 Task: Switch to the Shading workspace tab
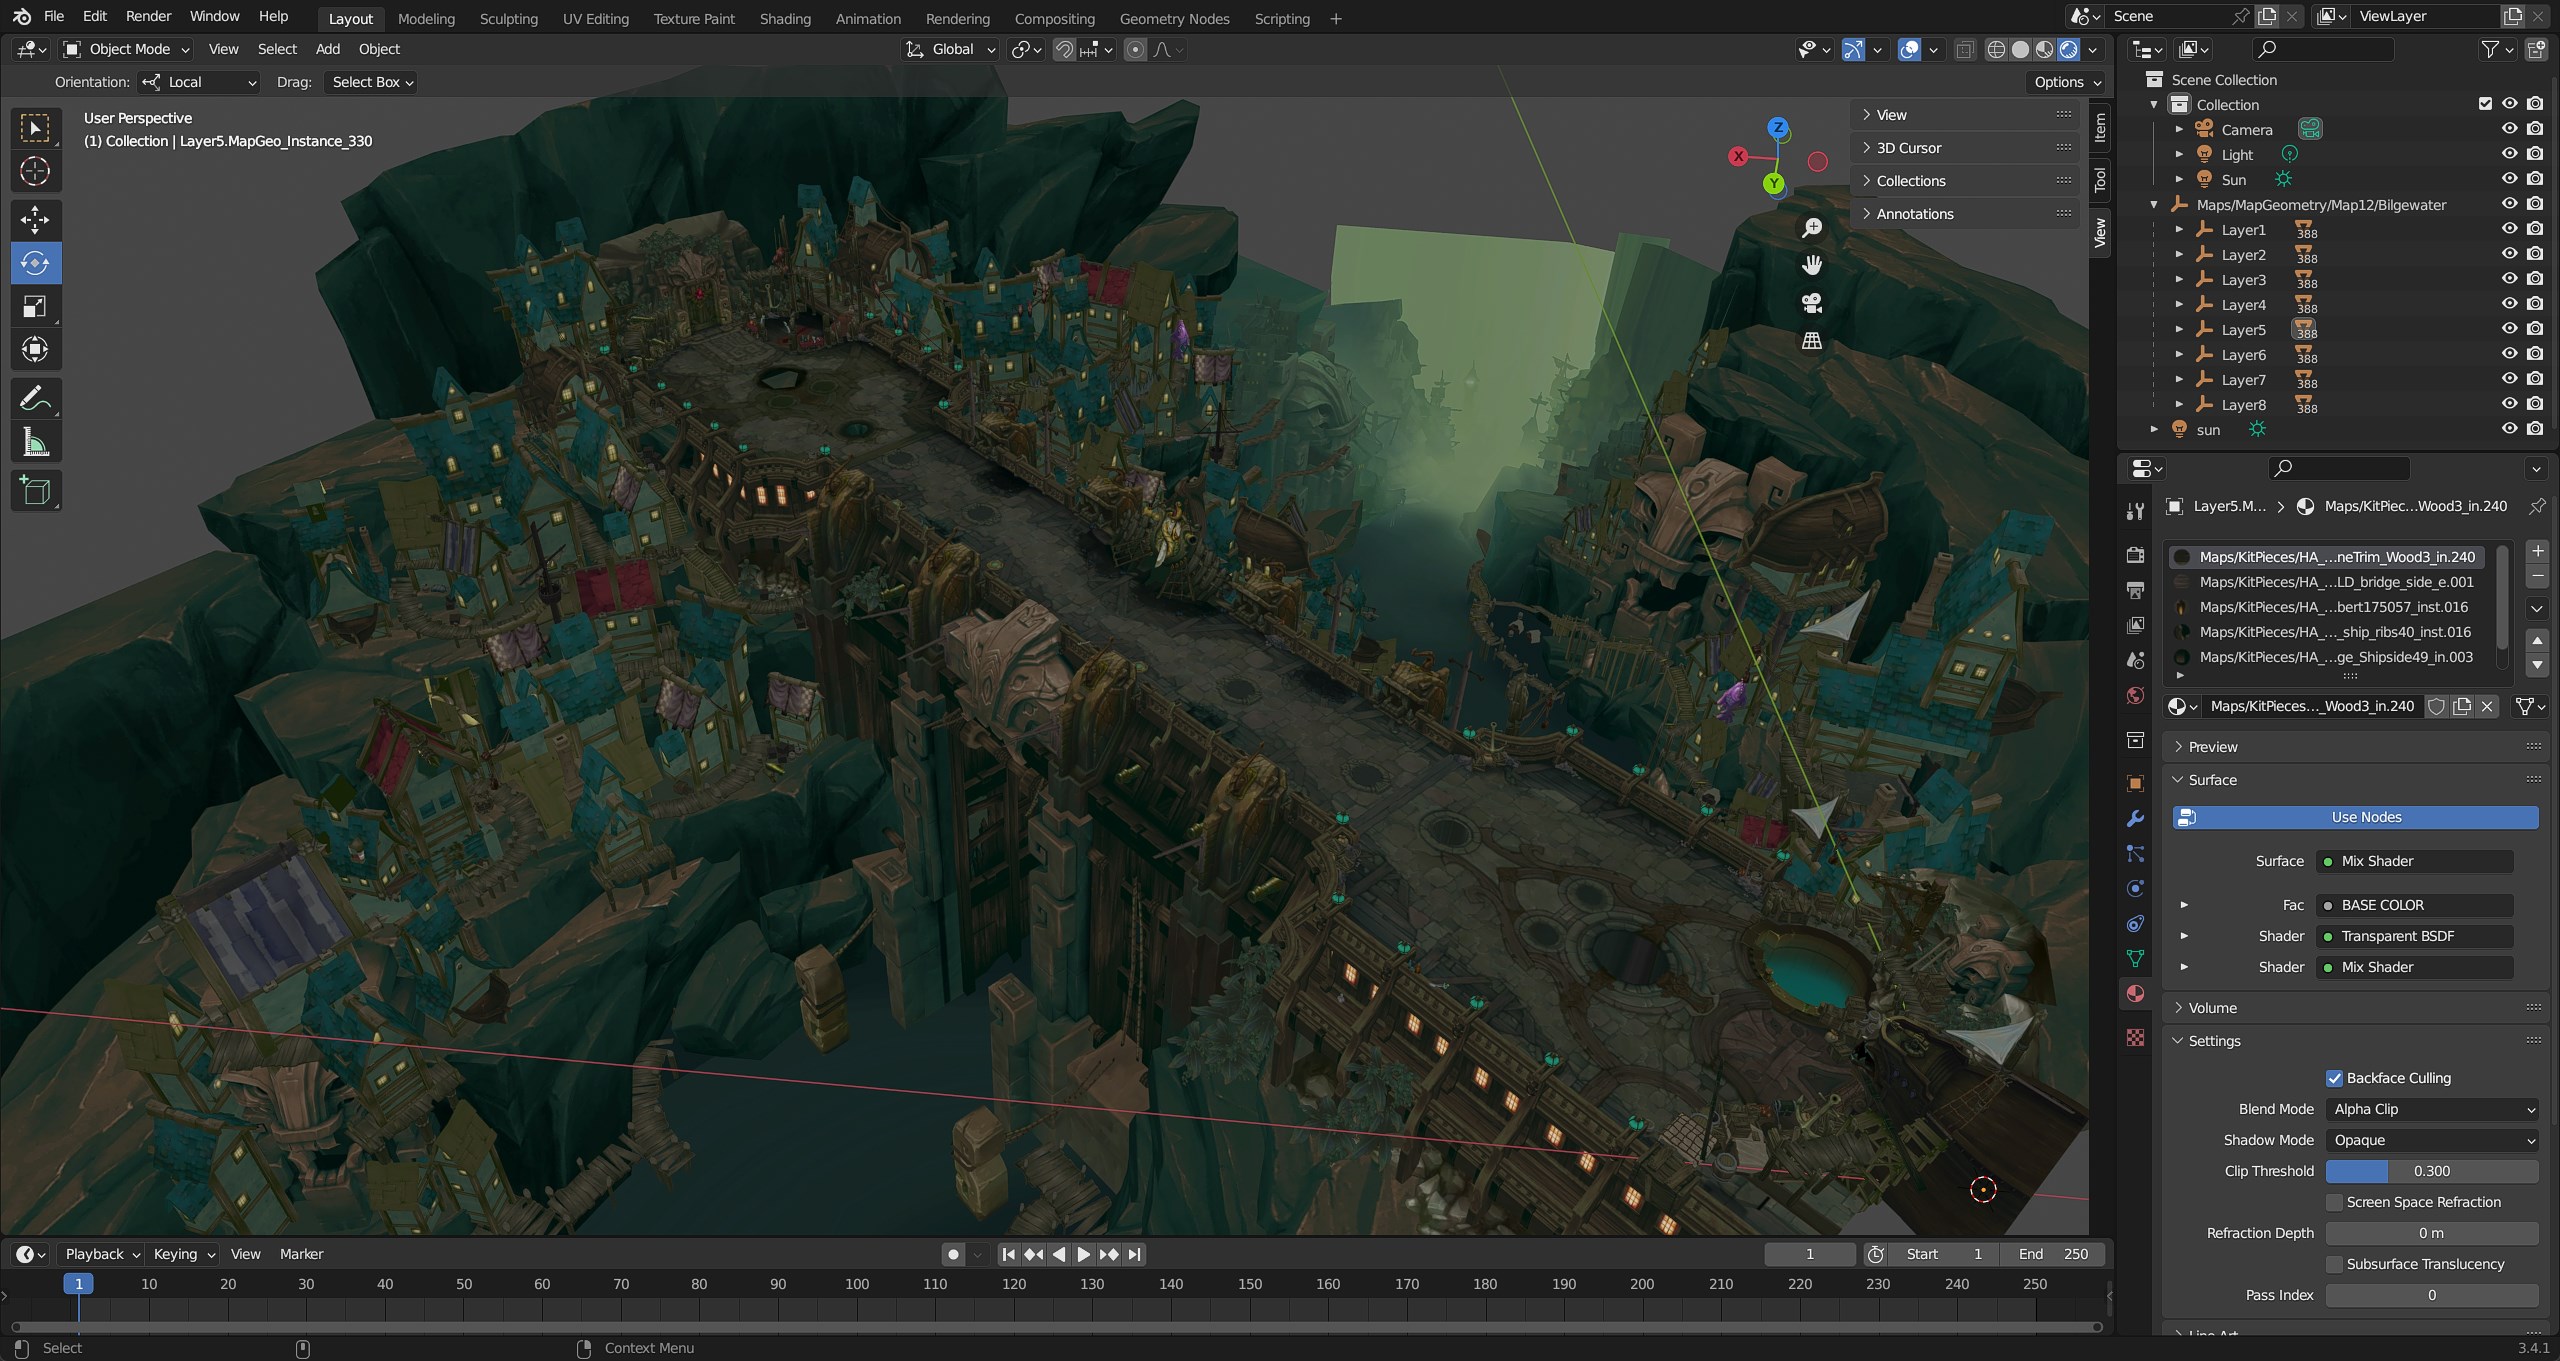click(x=785, y=18)
